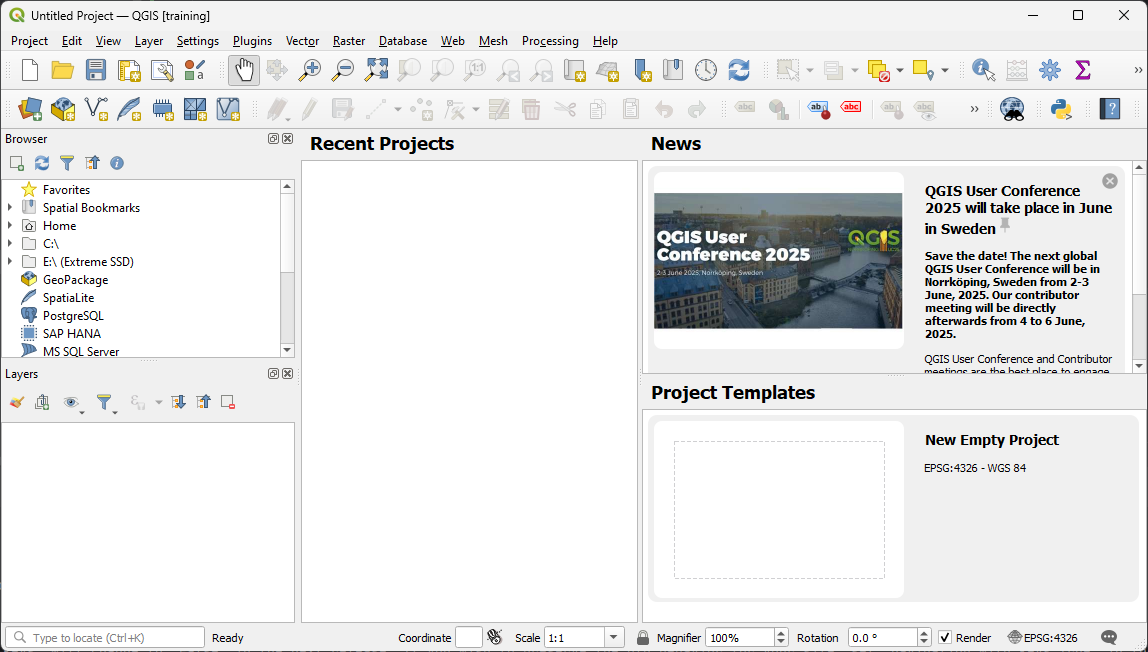Select the Pan Map hand tool
The width and height of the screenshot is (1148, 652).
tap(243, 70)
